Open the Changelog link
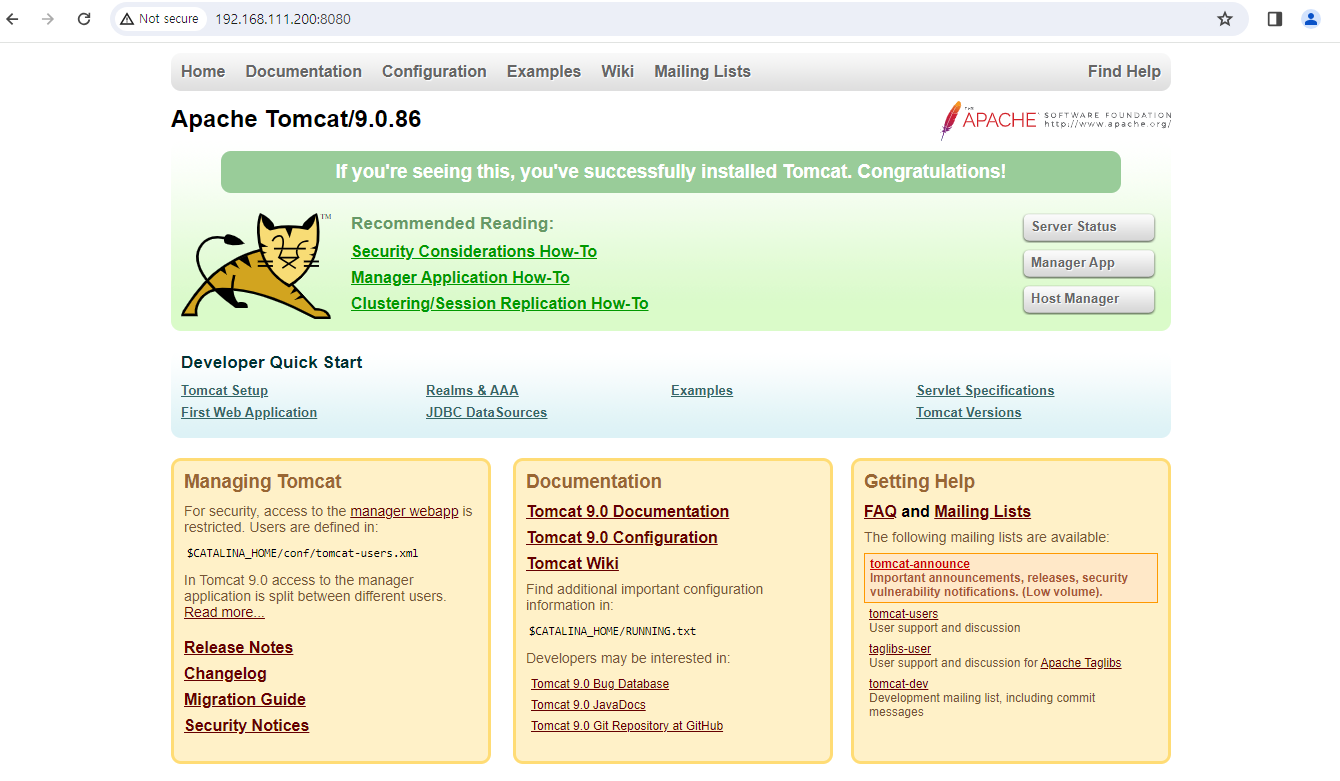 point(225,674)
